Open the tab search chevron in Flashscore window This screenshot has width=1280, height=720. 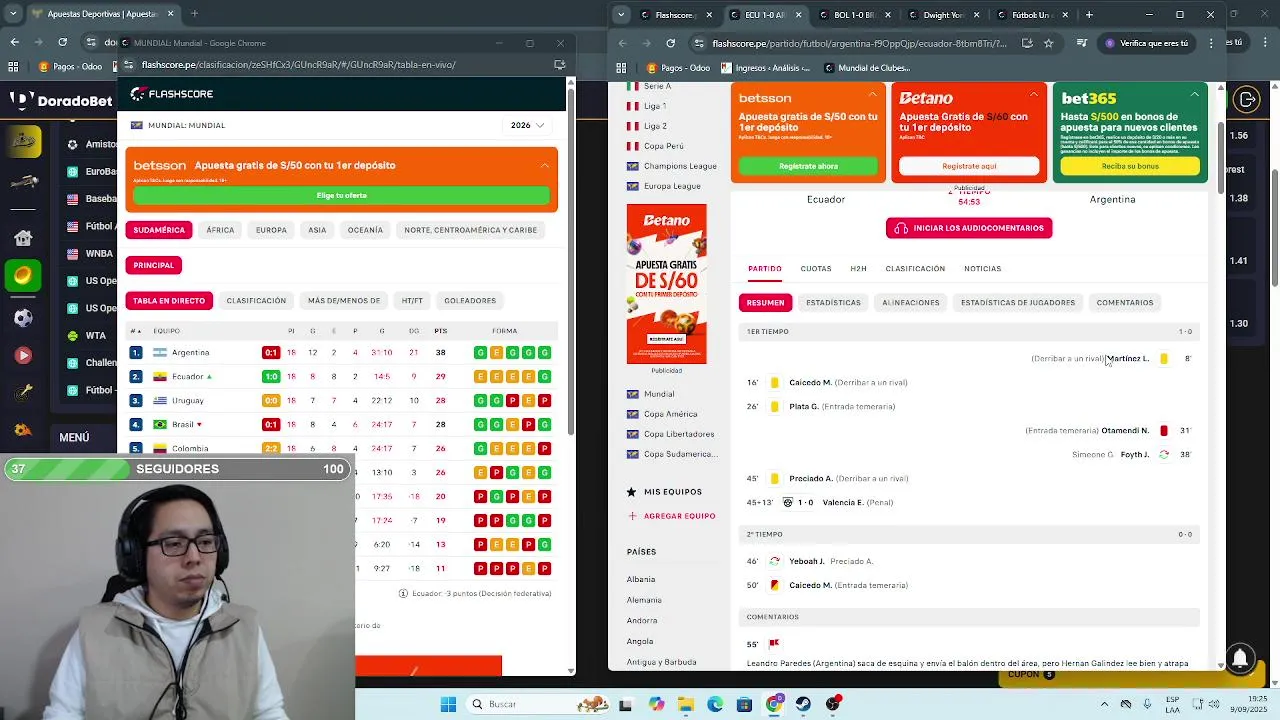[x=621, y=14]
